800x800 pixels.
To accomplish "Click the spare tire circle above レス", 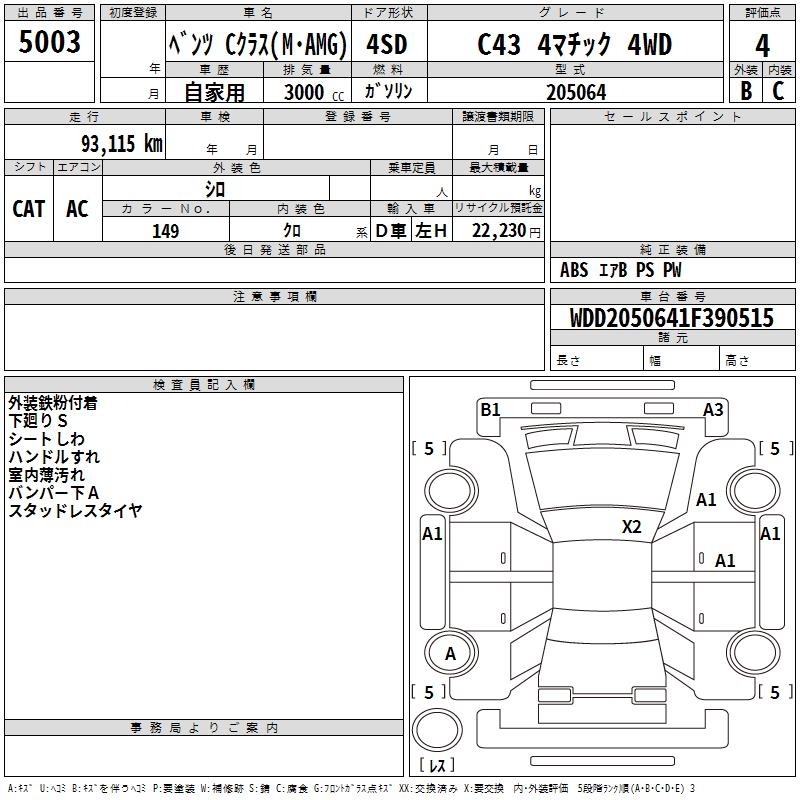I will click(437, 730).
